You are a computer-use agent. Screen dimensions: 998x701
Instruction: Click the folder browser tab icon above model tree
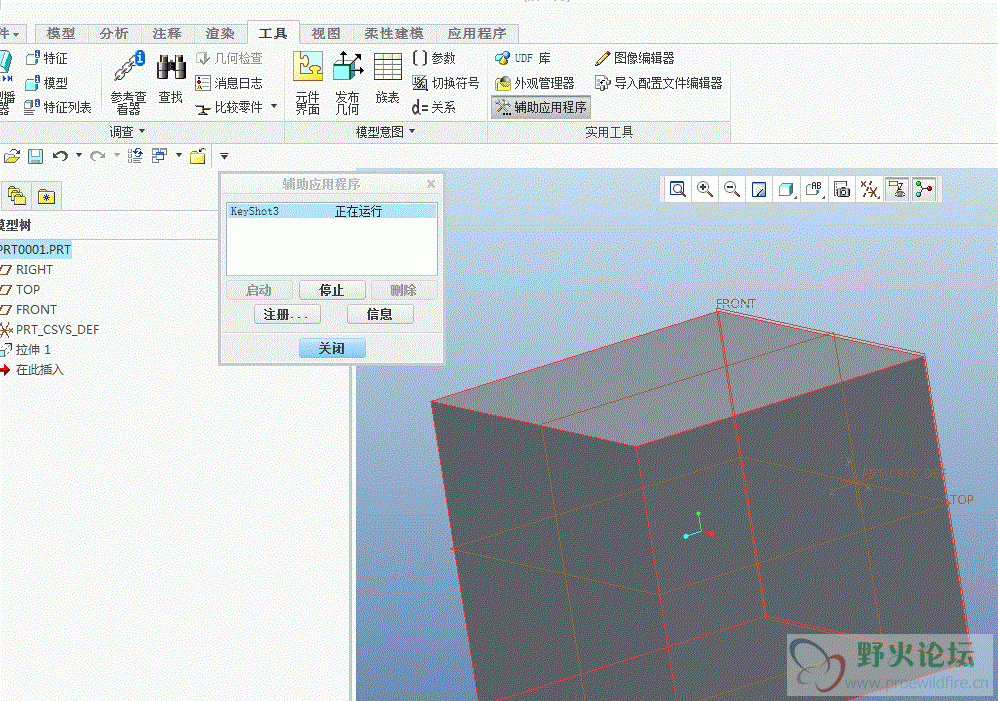17,196
